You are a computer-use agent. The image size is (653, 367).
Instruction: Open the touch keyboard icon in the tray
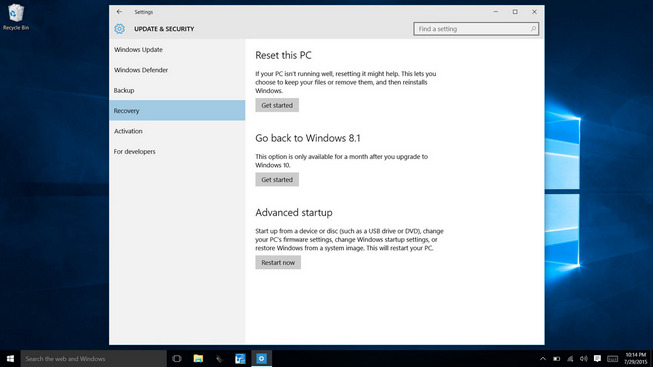(613, 359)
